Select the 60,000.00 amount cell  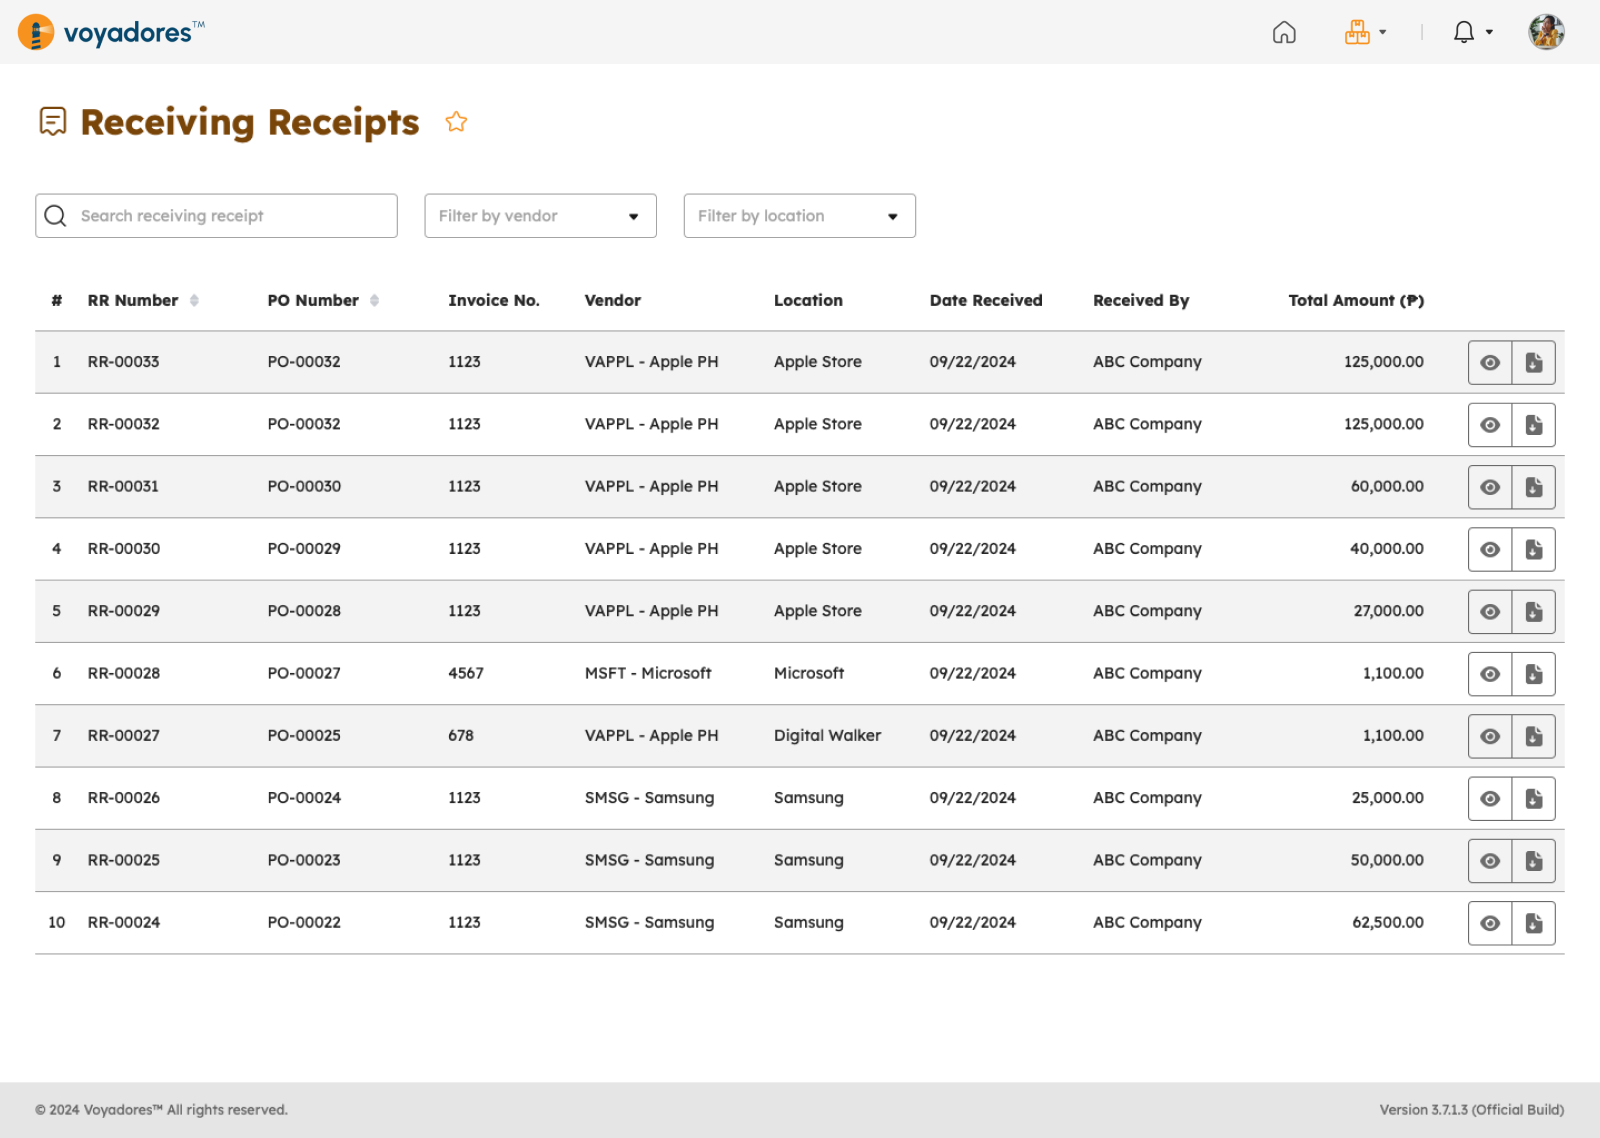click(x=1387, y=486)
